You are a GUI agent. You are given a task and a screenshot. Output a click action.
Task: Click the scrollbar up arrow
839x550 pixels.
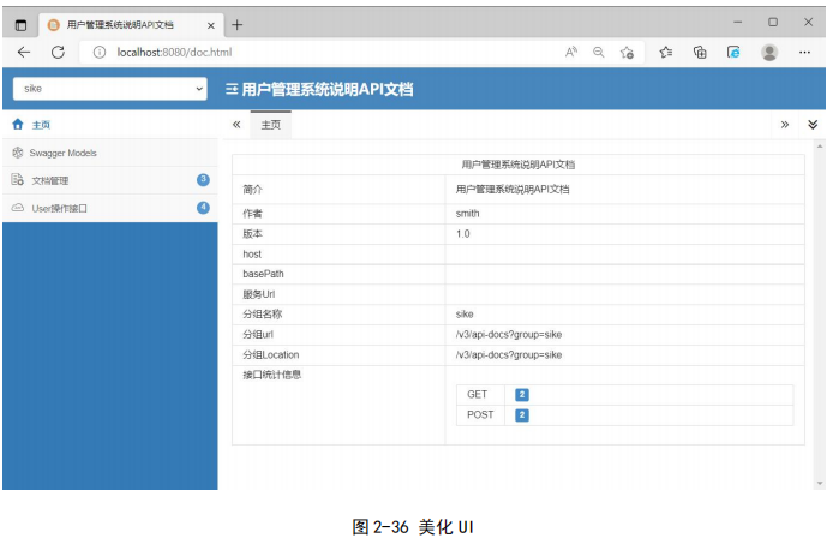pos(819,146)
